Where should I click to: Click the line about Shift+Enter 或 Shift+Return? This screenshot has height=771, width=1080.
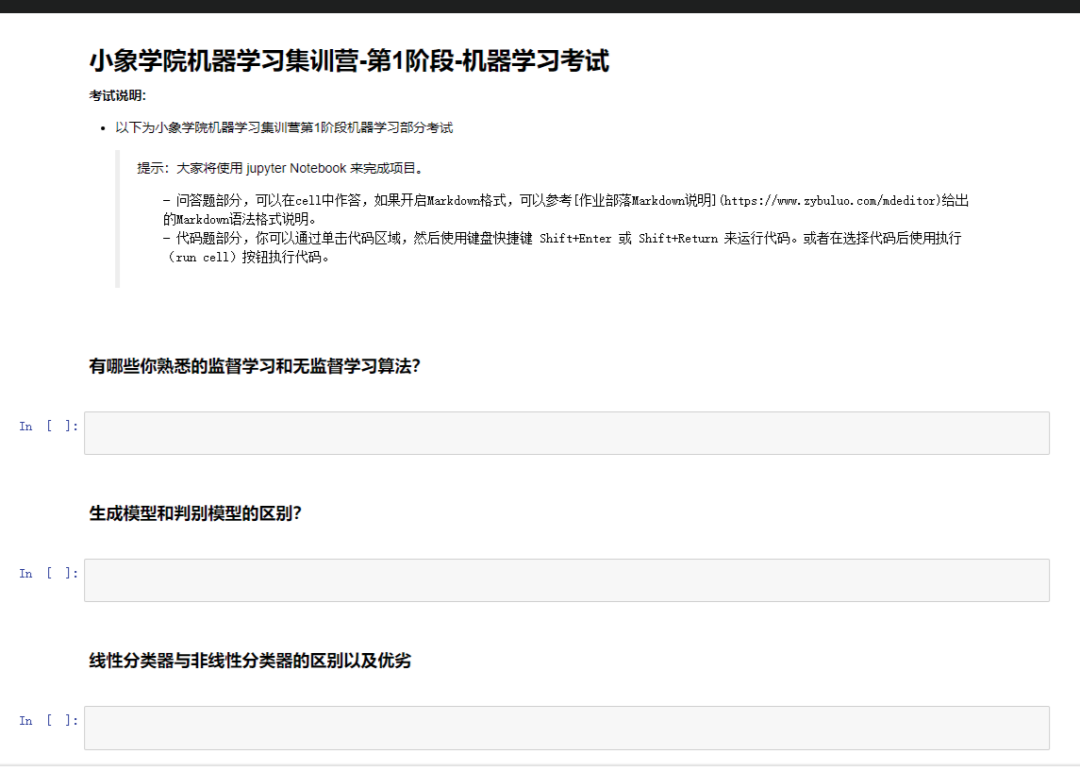[562, 238]
